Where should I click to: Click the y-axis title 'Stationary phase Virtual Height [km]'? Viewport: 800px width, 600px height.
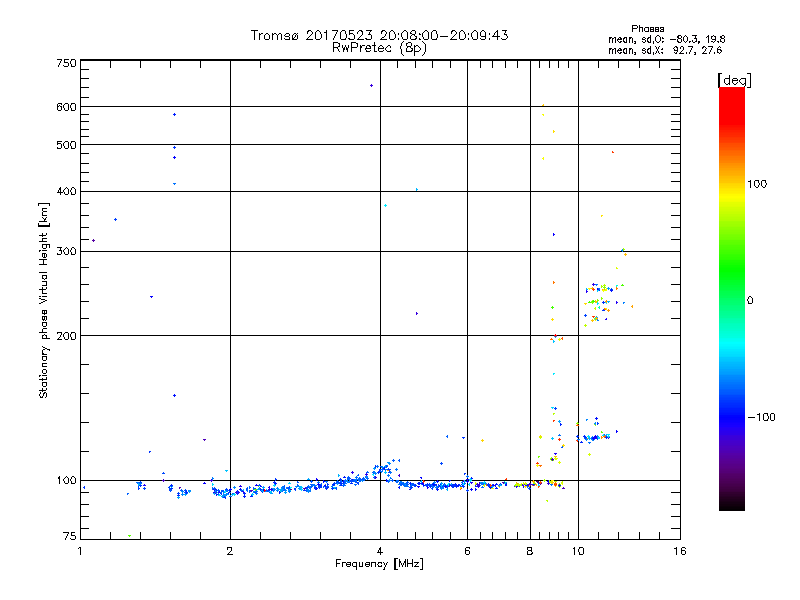coord(43,300)
